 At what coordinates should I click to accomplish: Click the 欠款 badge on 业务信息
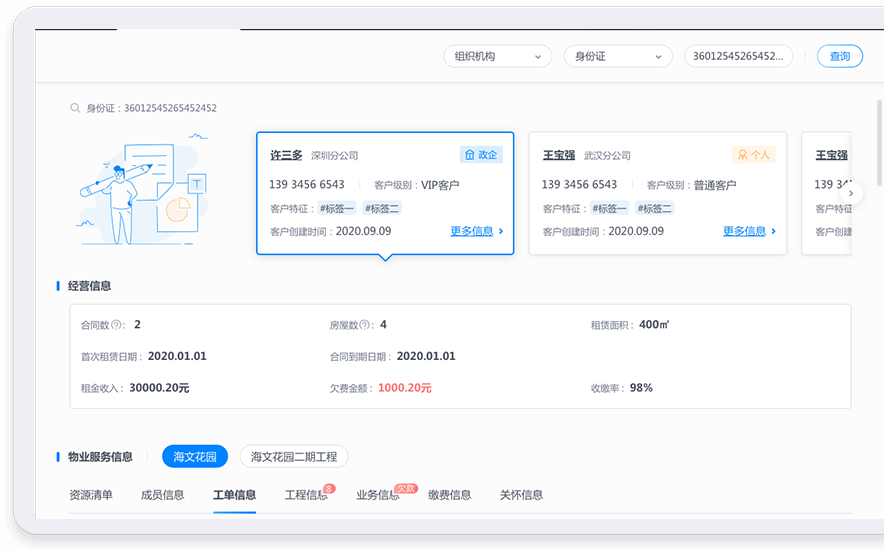point(405,489)
